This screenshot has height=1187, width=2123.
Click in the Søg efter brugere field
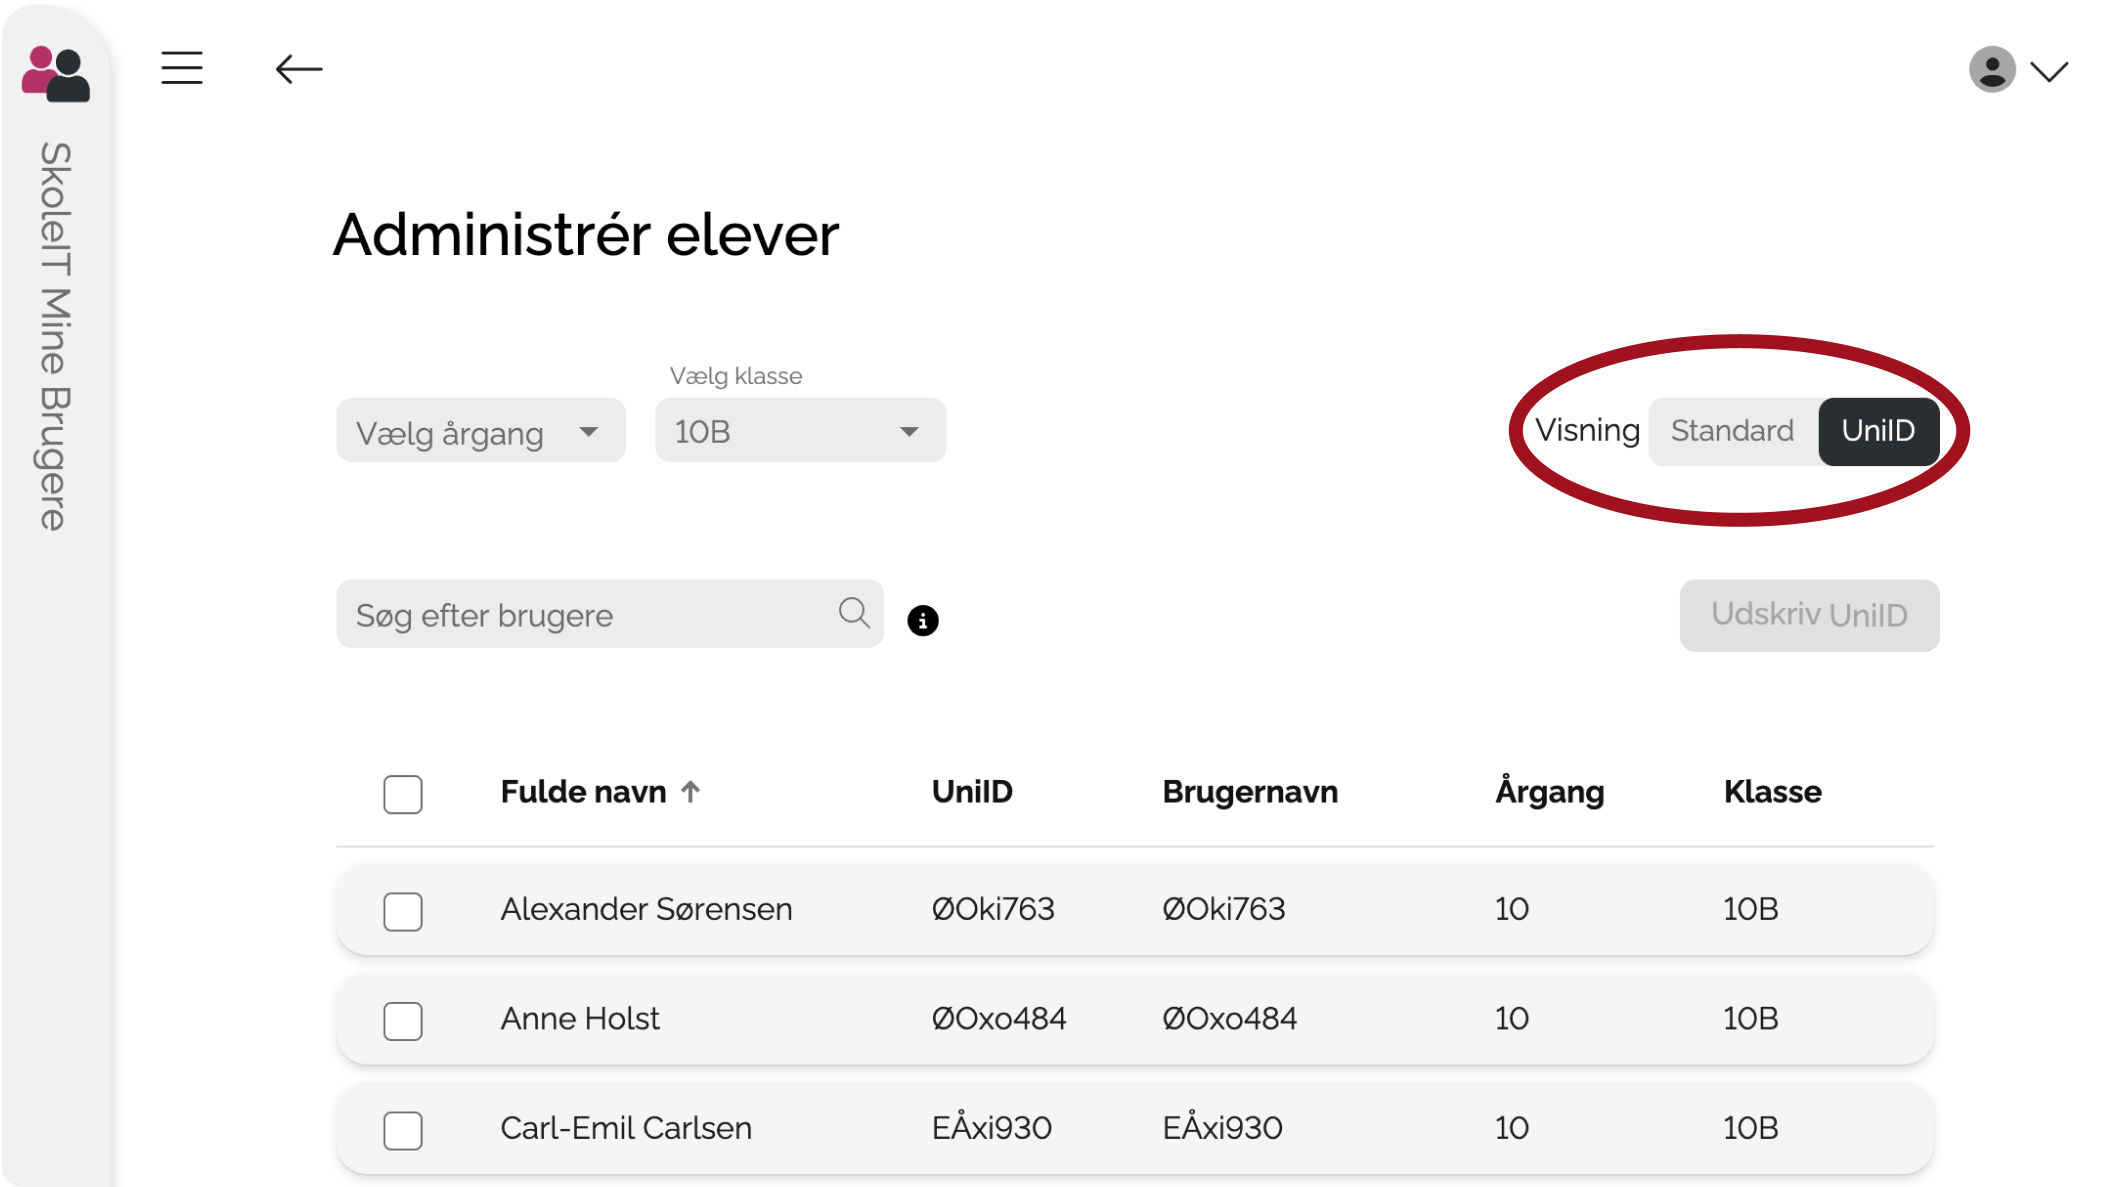click(590, 615)
